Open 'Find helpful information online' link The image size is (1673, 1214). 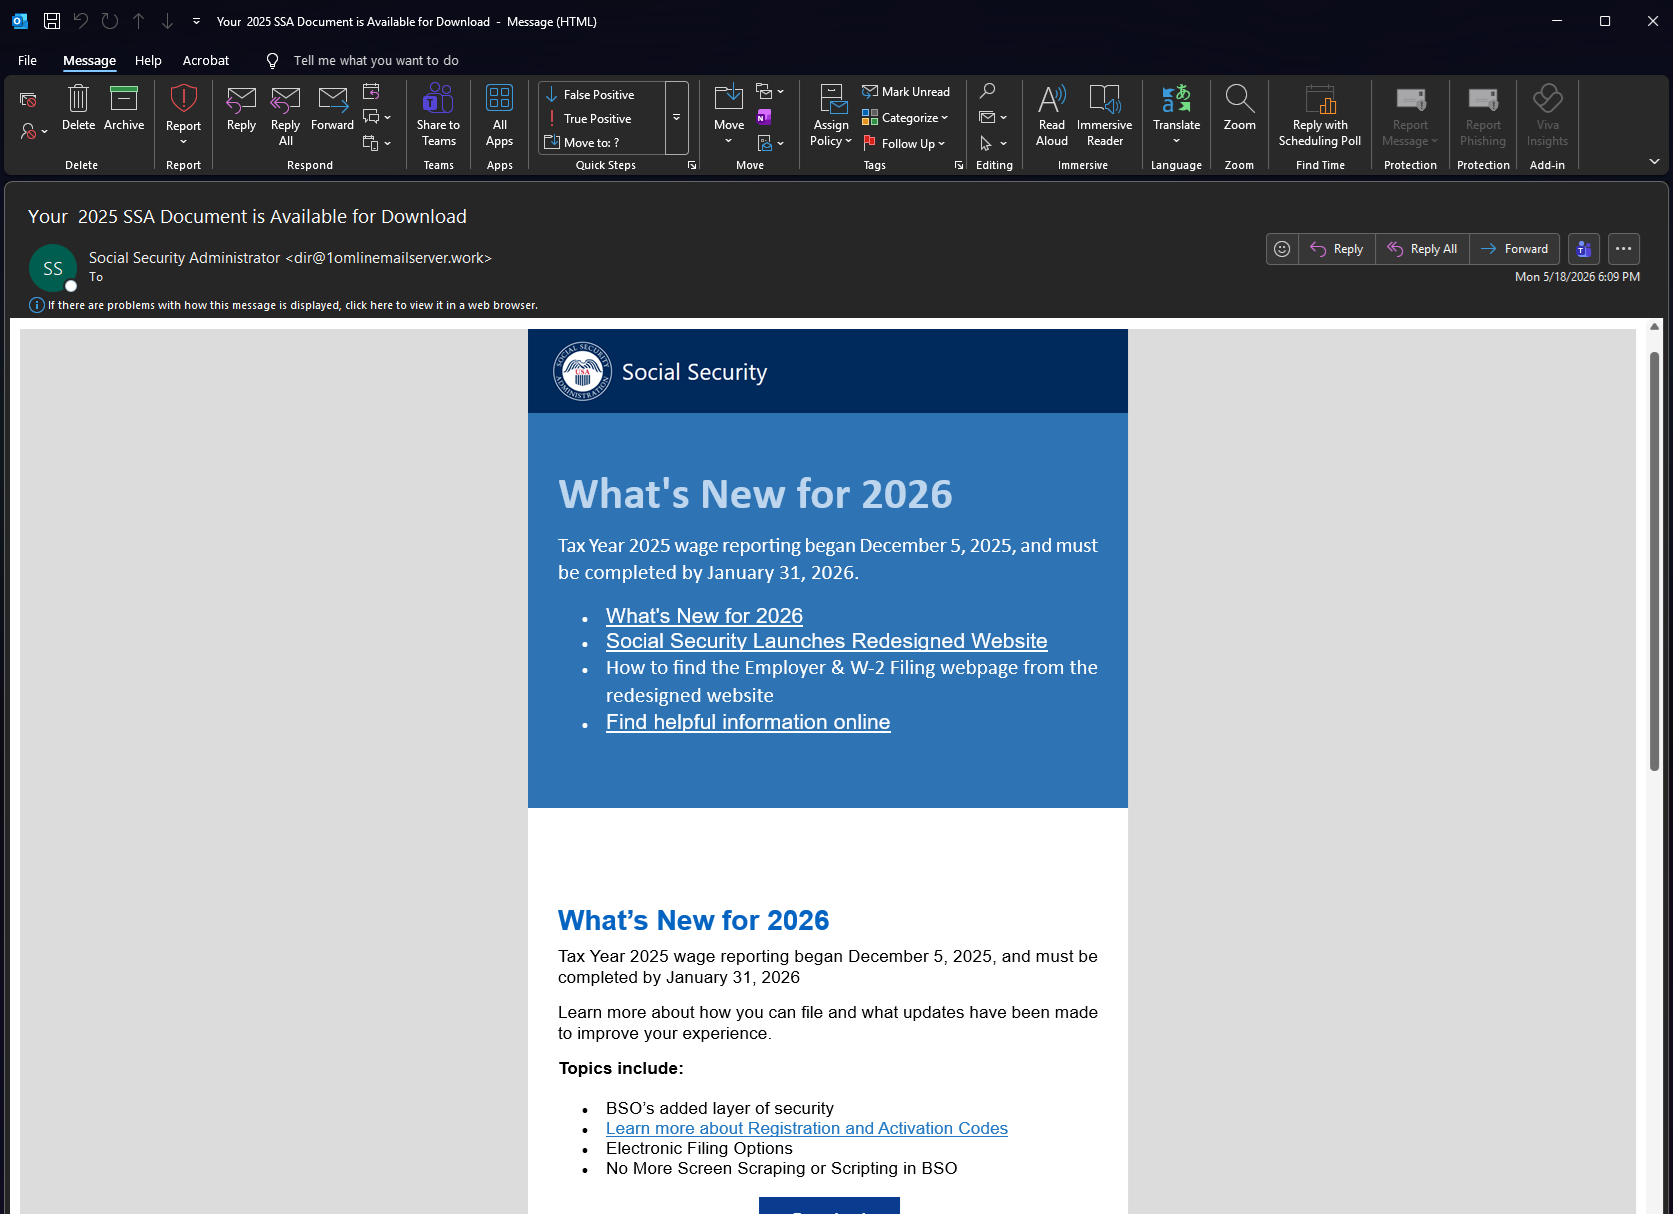point(748,722)
